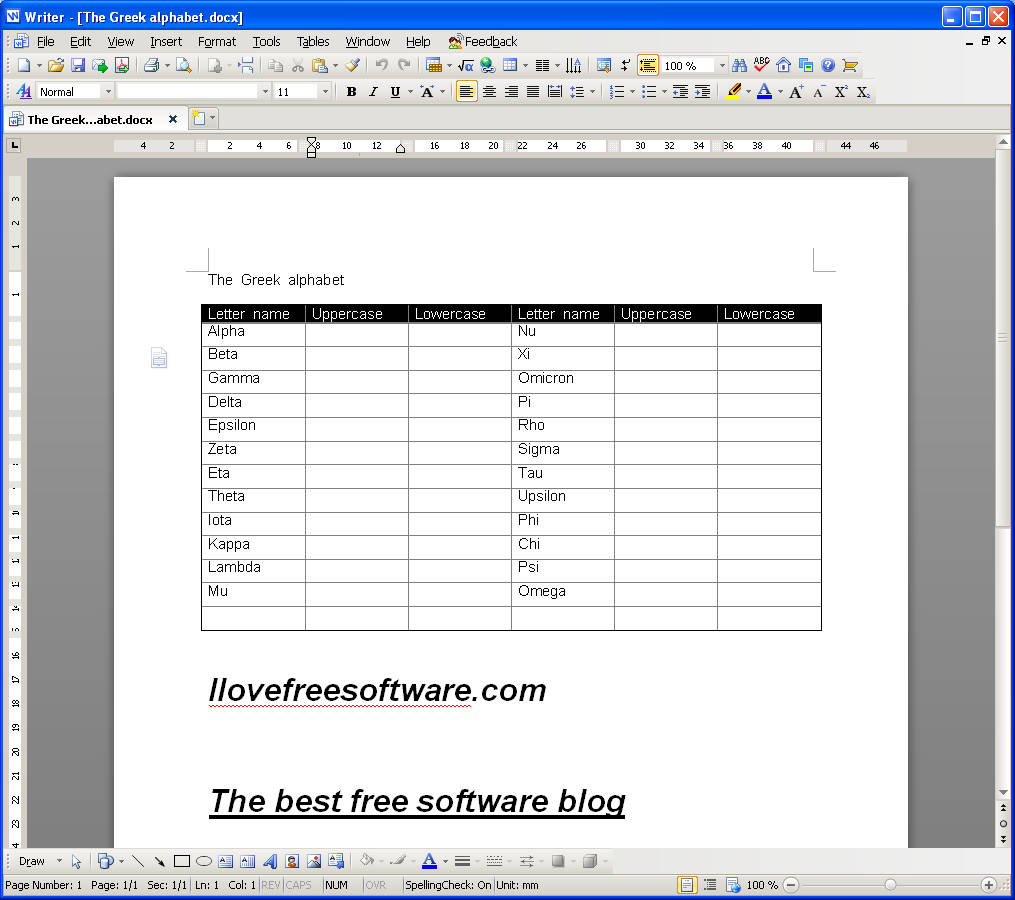Open the font name dropdown
The height and width of the screenshot is (900, 1015).
point(265,92)
